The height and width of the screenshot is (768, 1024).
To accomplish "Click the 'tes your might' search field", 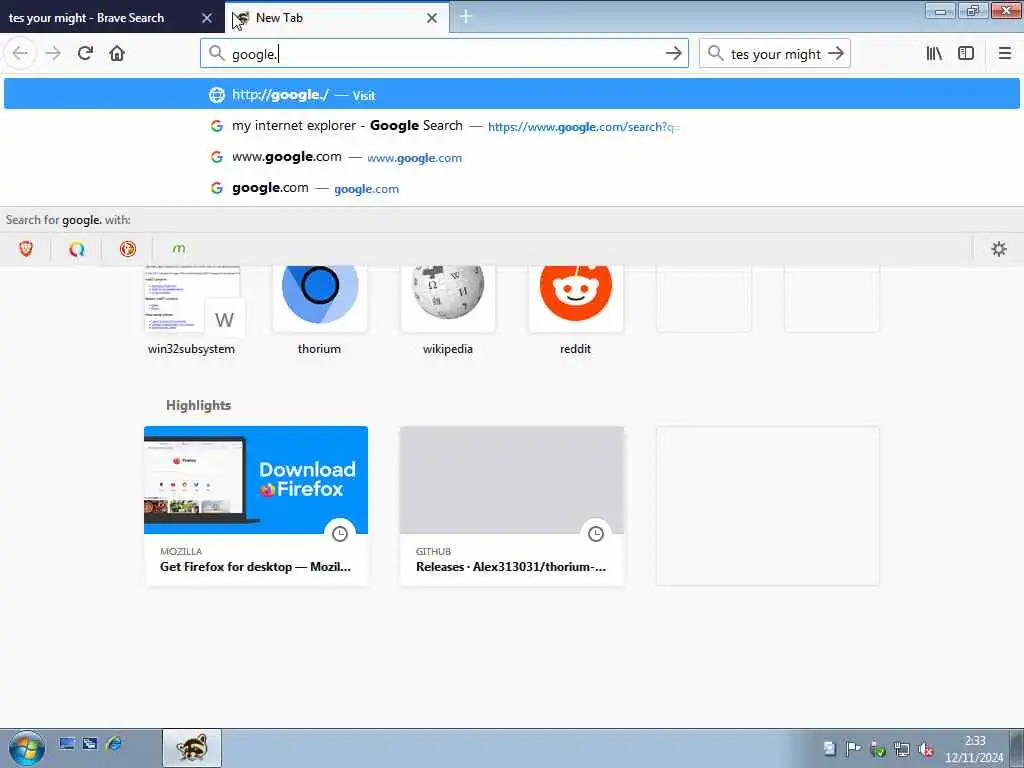I will [x=775, y=54].
